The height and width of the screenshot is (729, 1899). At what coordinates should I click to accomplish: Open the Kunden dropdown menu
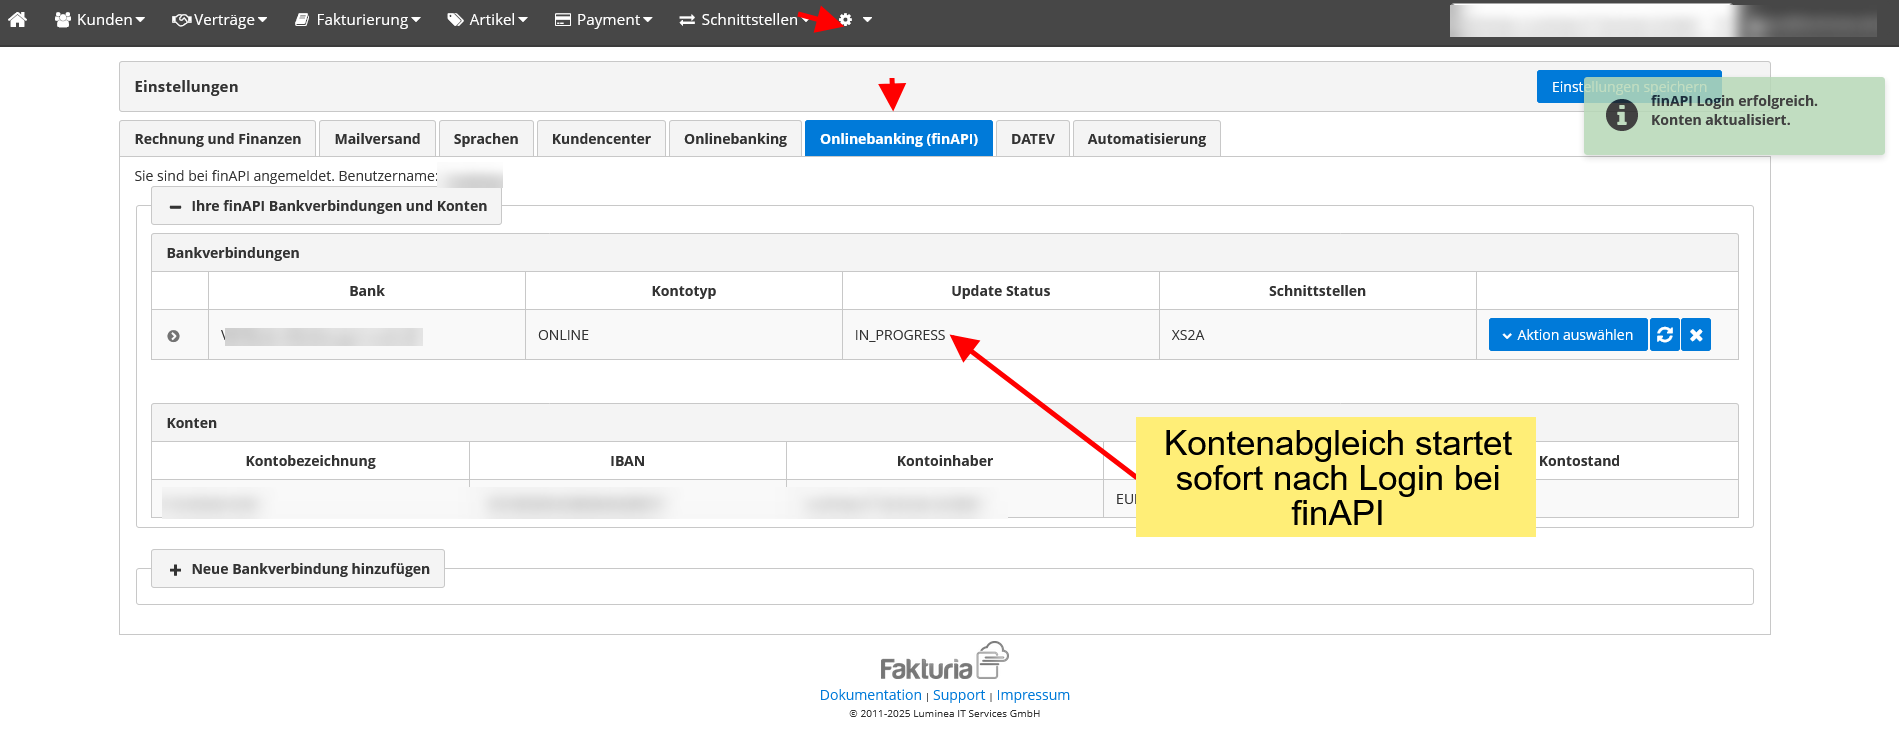click(x=100, y=19)
